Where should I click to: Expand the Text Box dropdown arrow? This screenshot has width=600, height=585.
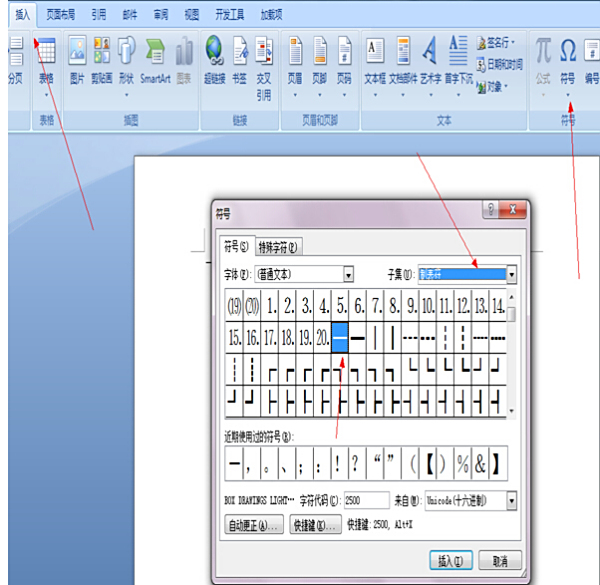click(375, 95)
